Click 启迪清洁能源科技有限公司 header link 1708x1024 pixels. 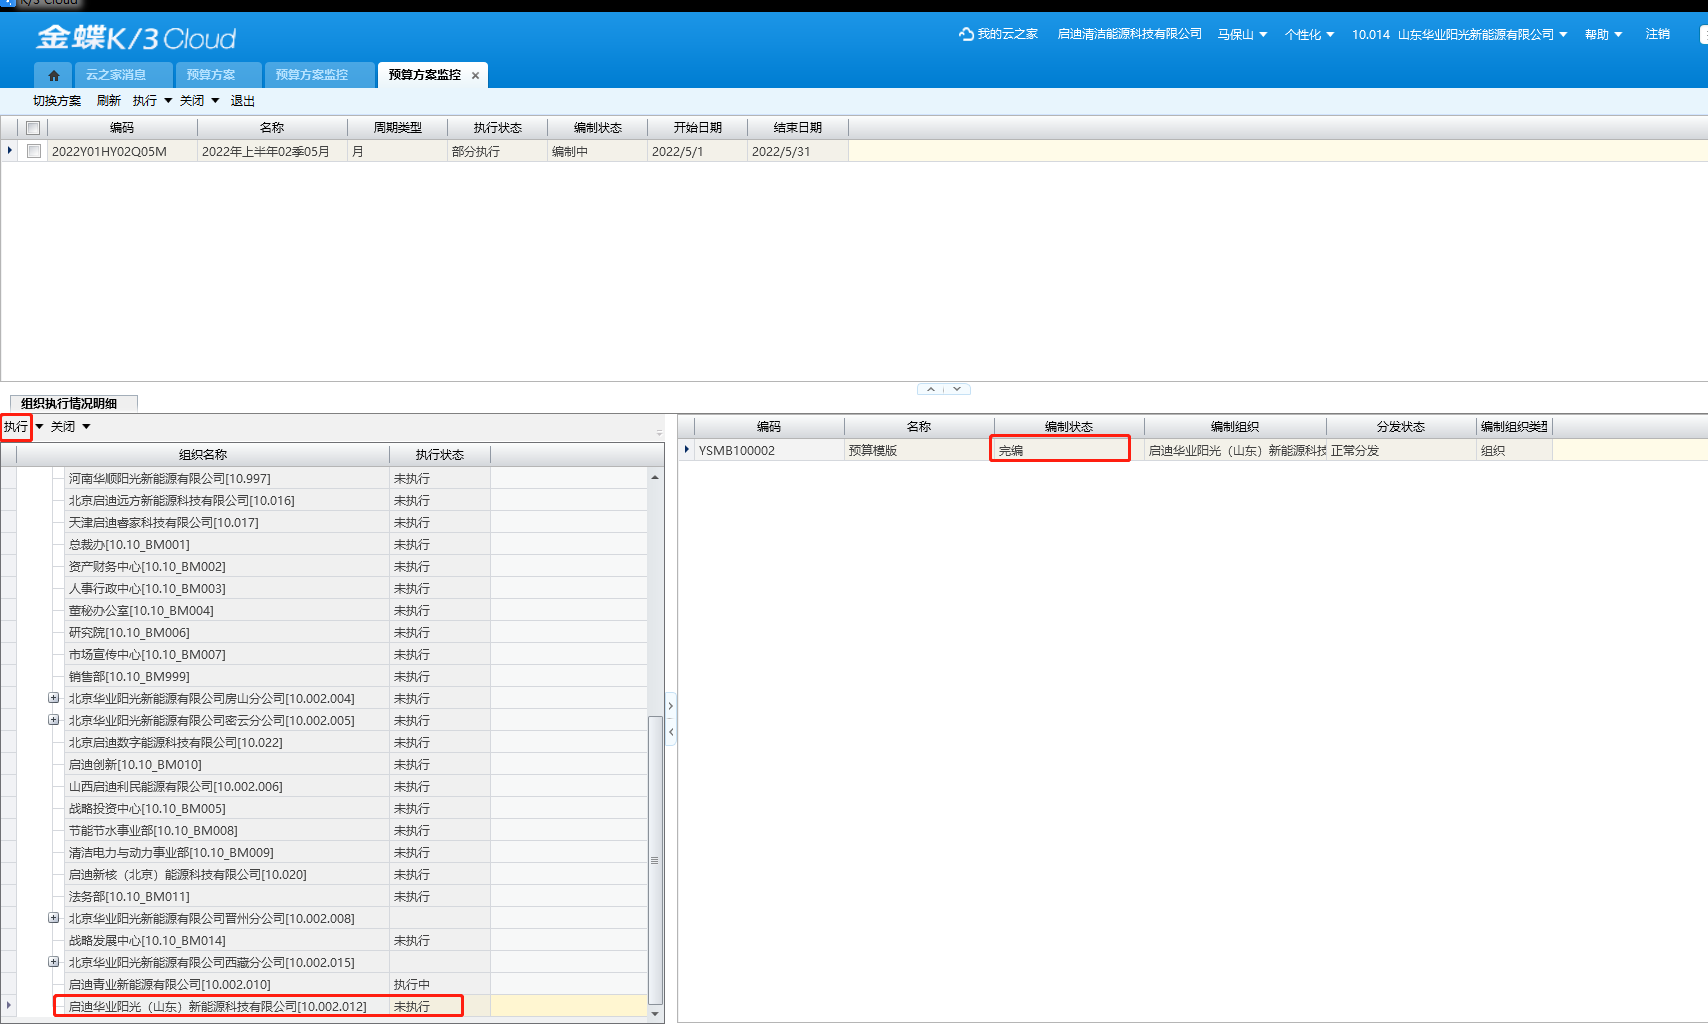1130,34
